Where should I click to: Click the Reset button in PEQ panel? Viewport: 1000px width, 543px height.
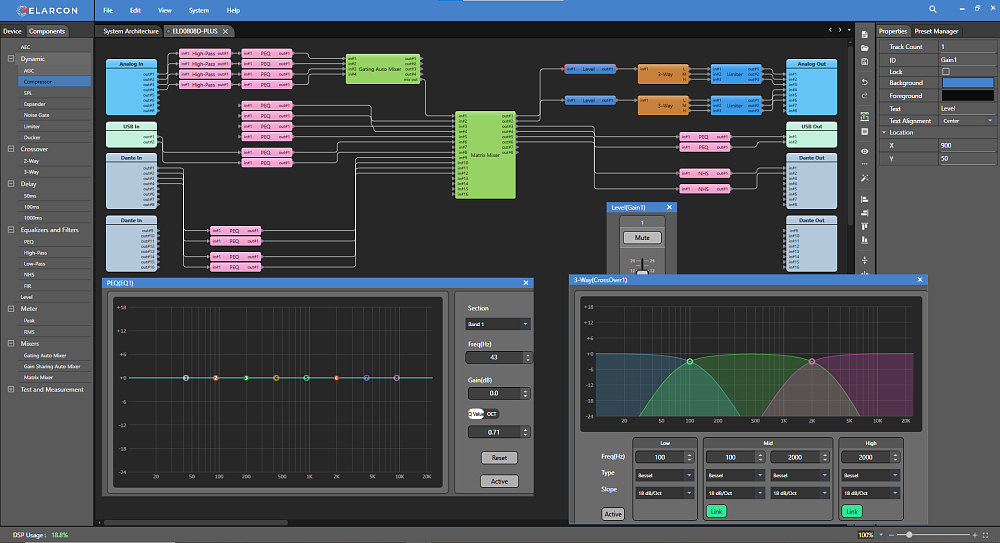click(499, 458)
